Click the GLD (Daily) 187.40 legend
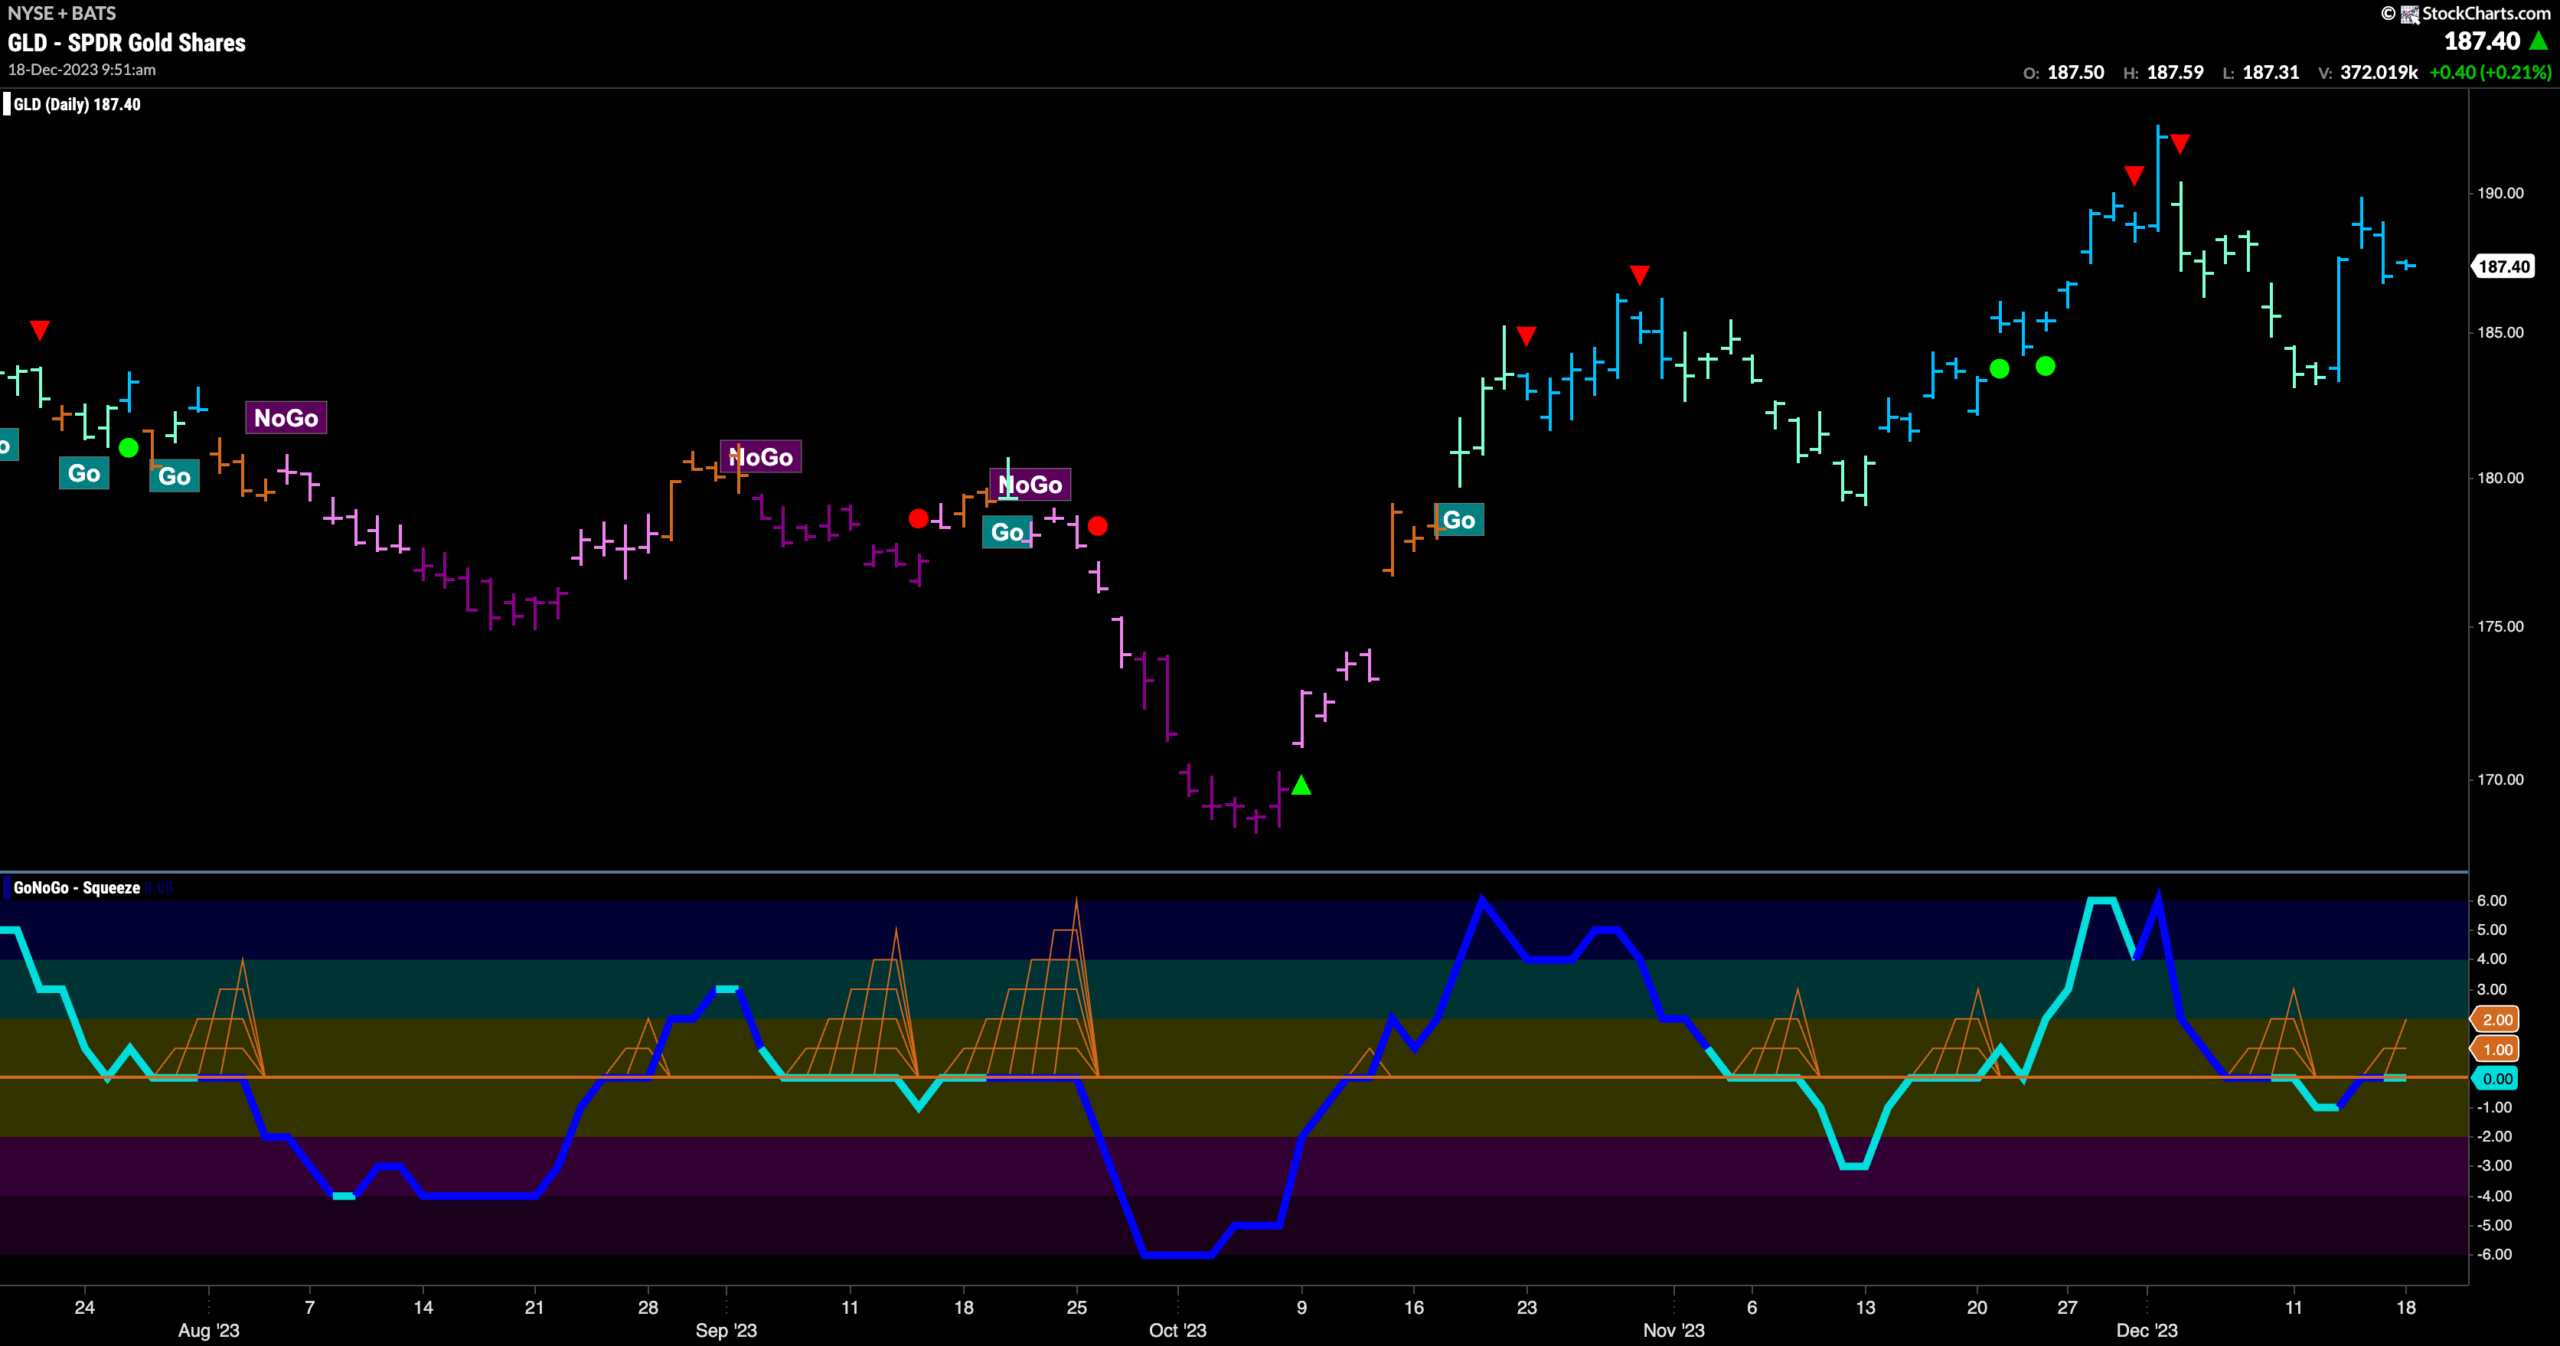 [x=77, y=104]
